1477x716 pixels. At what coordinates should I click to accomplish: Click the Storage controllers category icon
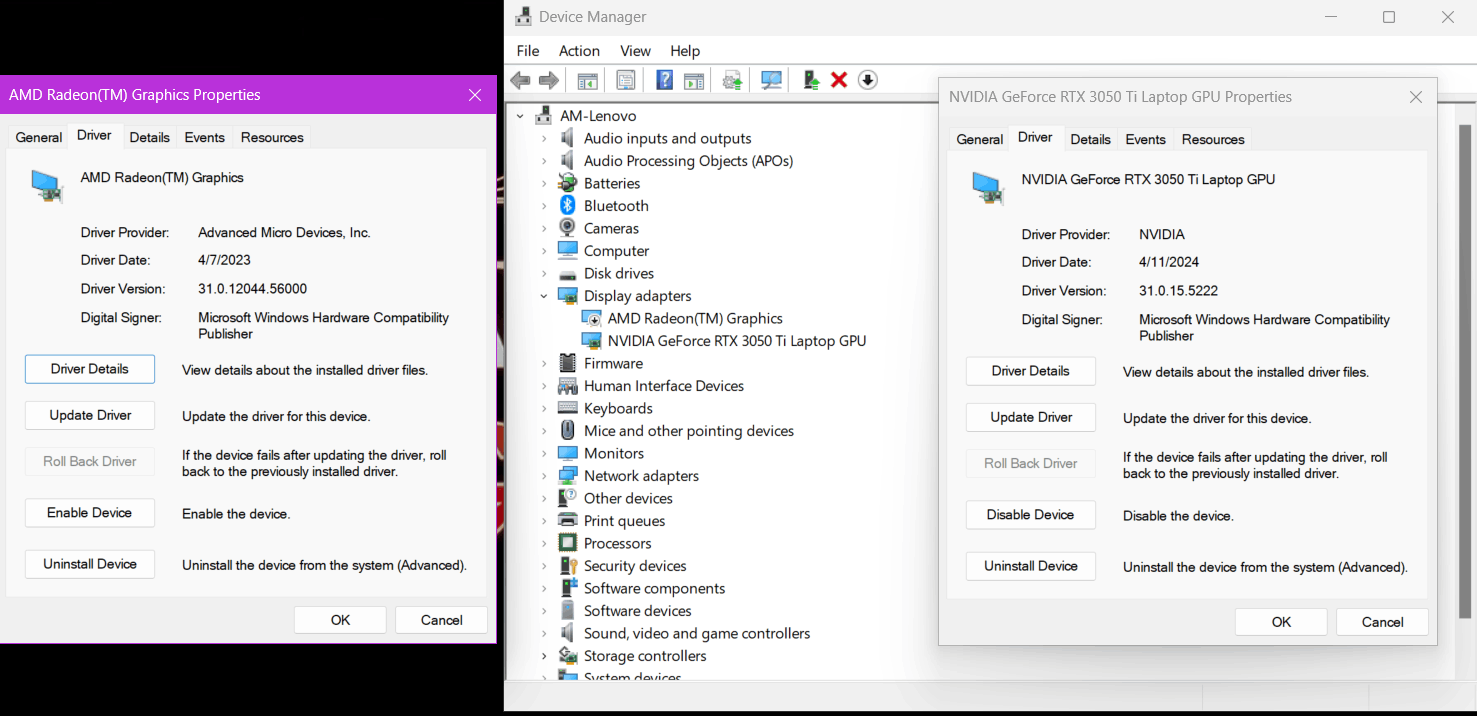click(x=567, y=656)
